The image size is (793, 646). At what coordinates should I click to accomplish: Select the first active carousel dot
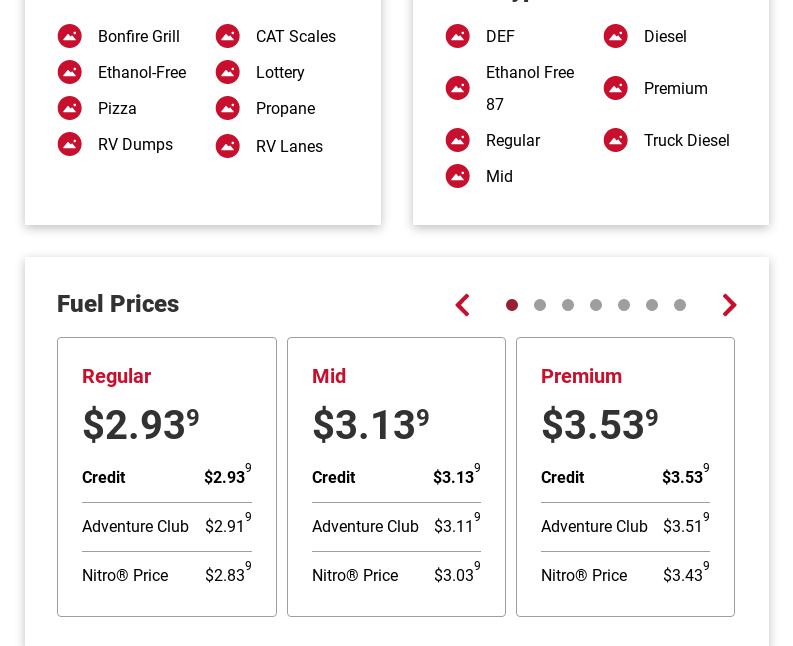pos(512,305)
